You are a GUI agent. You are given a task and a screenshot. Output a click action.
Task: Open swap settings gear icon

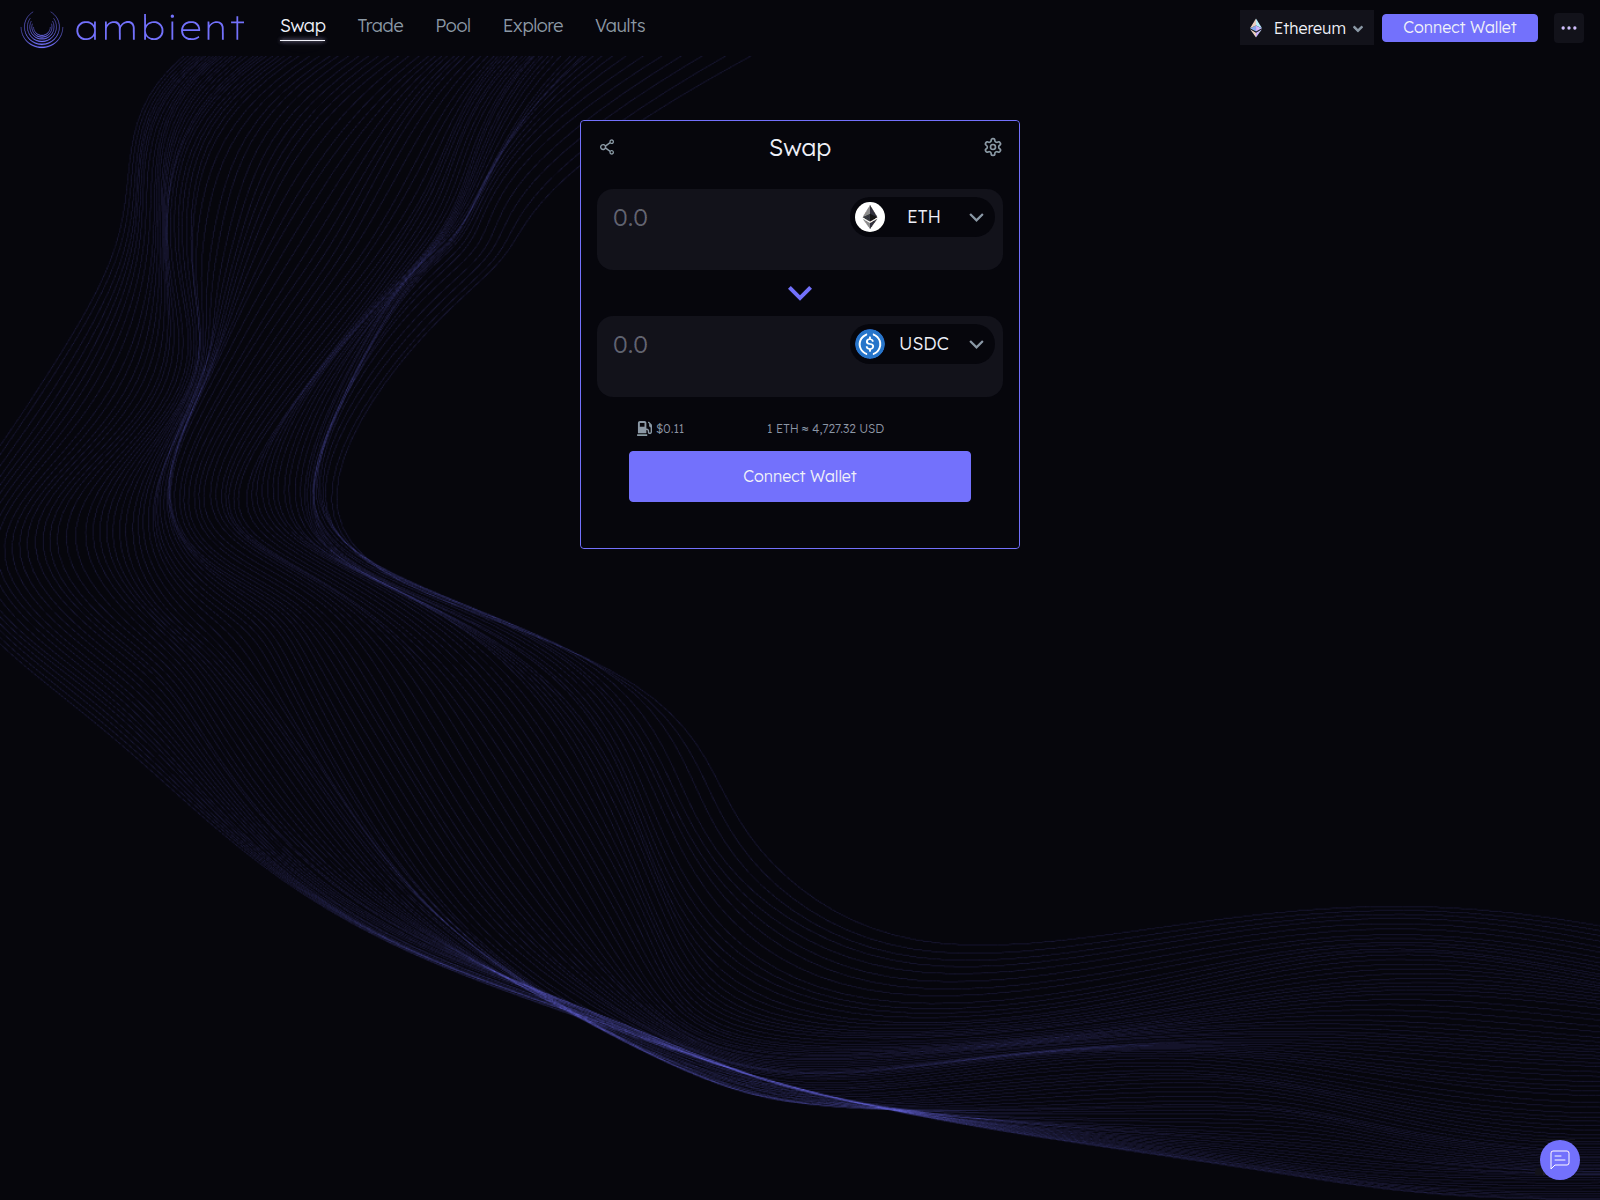pos(992,148)
